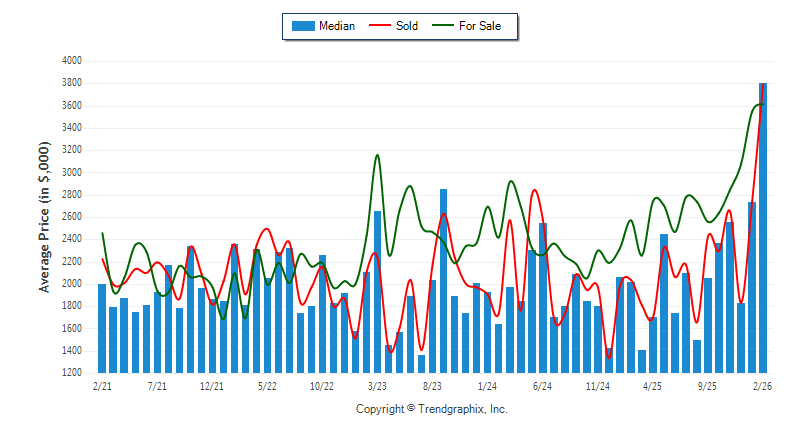Click the 4000 y-axis value label
The width and height of the screenshot is (800, 434).
70,61
